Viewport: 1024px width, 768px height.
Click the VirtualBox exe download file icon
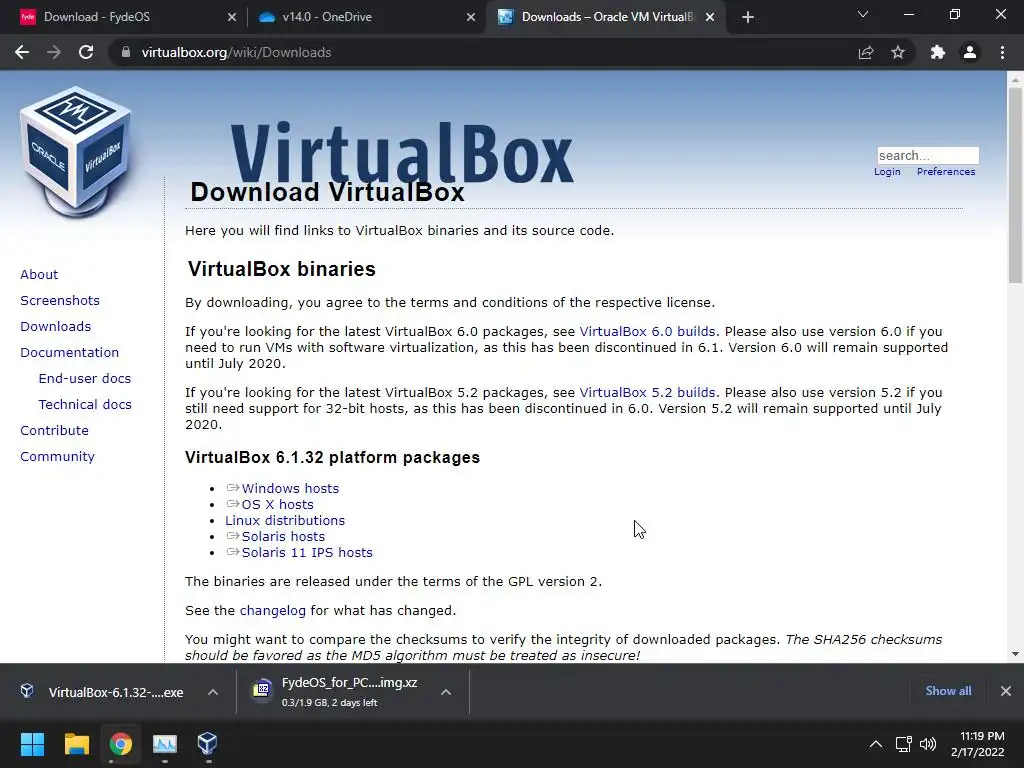[x=27, y=691]
